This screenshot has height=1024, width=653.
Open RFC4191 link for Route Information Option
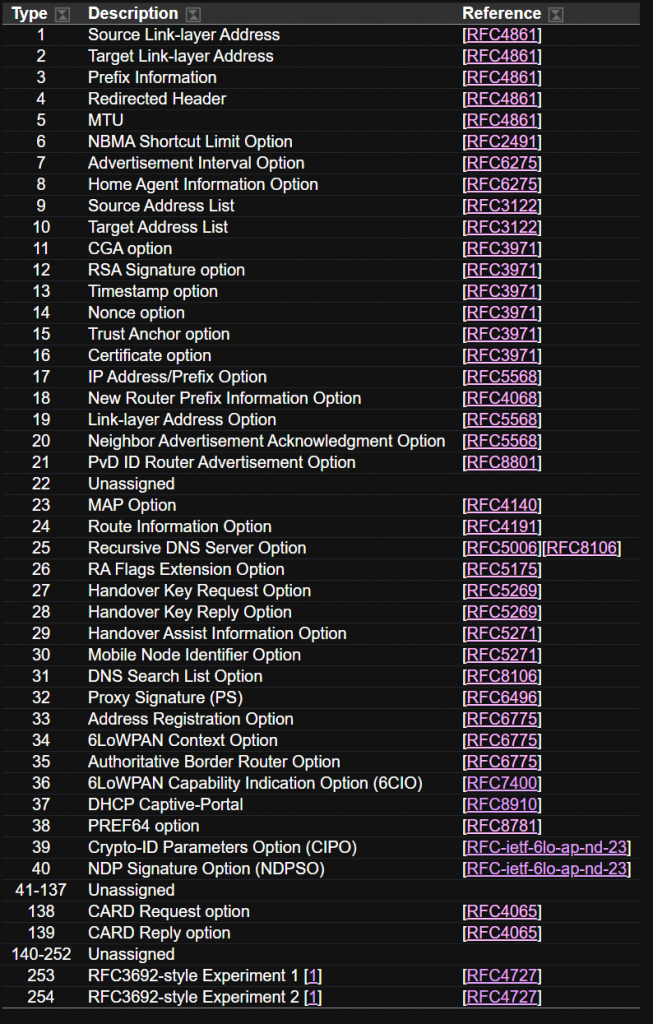(x=502, y=527)
